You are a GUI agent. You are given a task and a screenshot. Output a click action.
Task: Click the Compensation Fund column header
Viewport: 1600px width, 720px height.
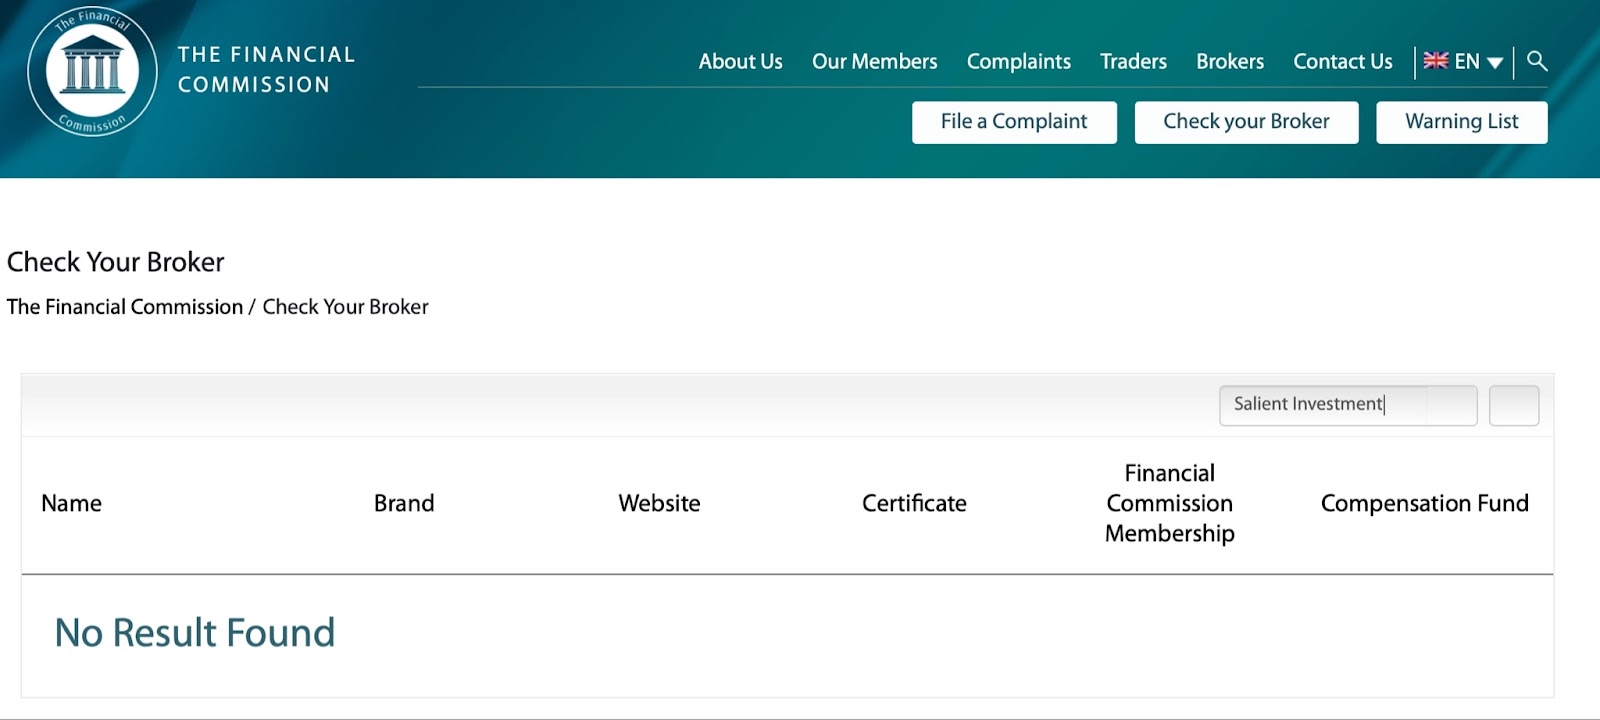point(1424,503)
